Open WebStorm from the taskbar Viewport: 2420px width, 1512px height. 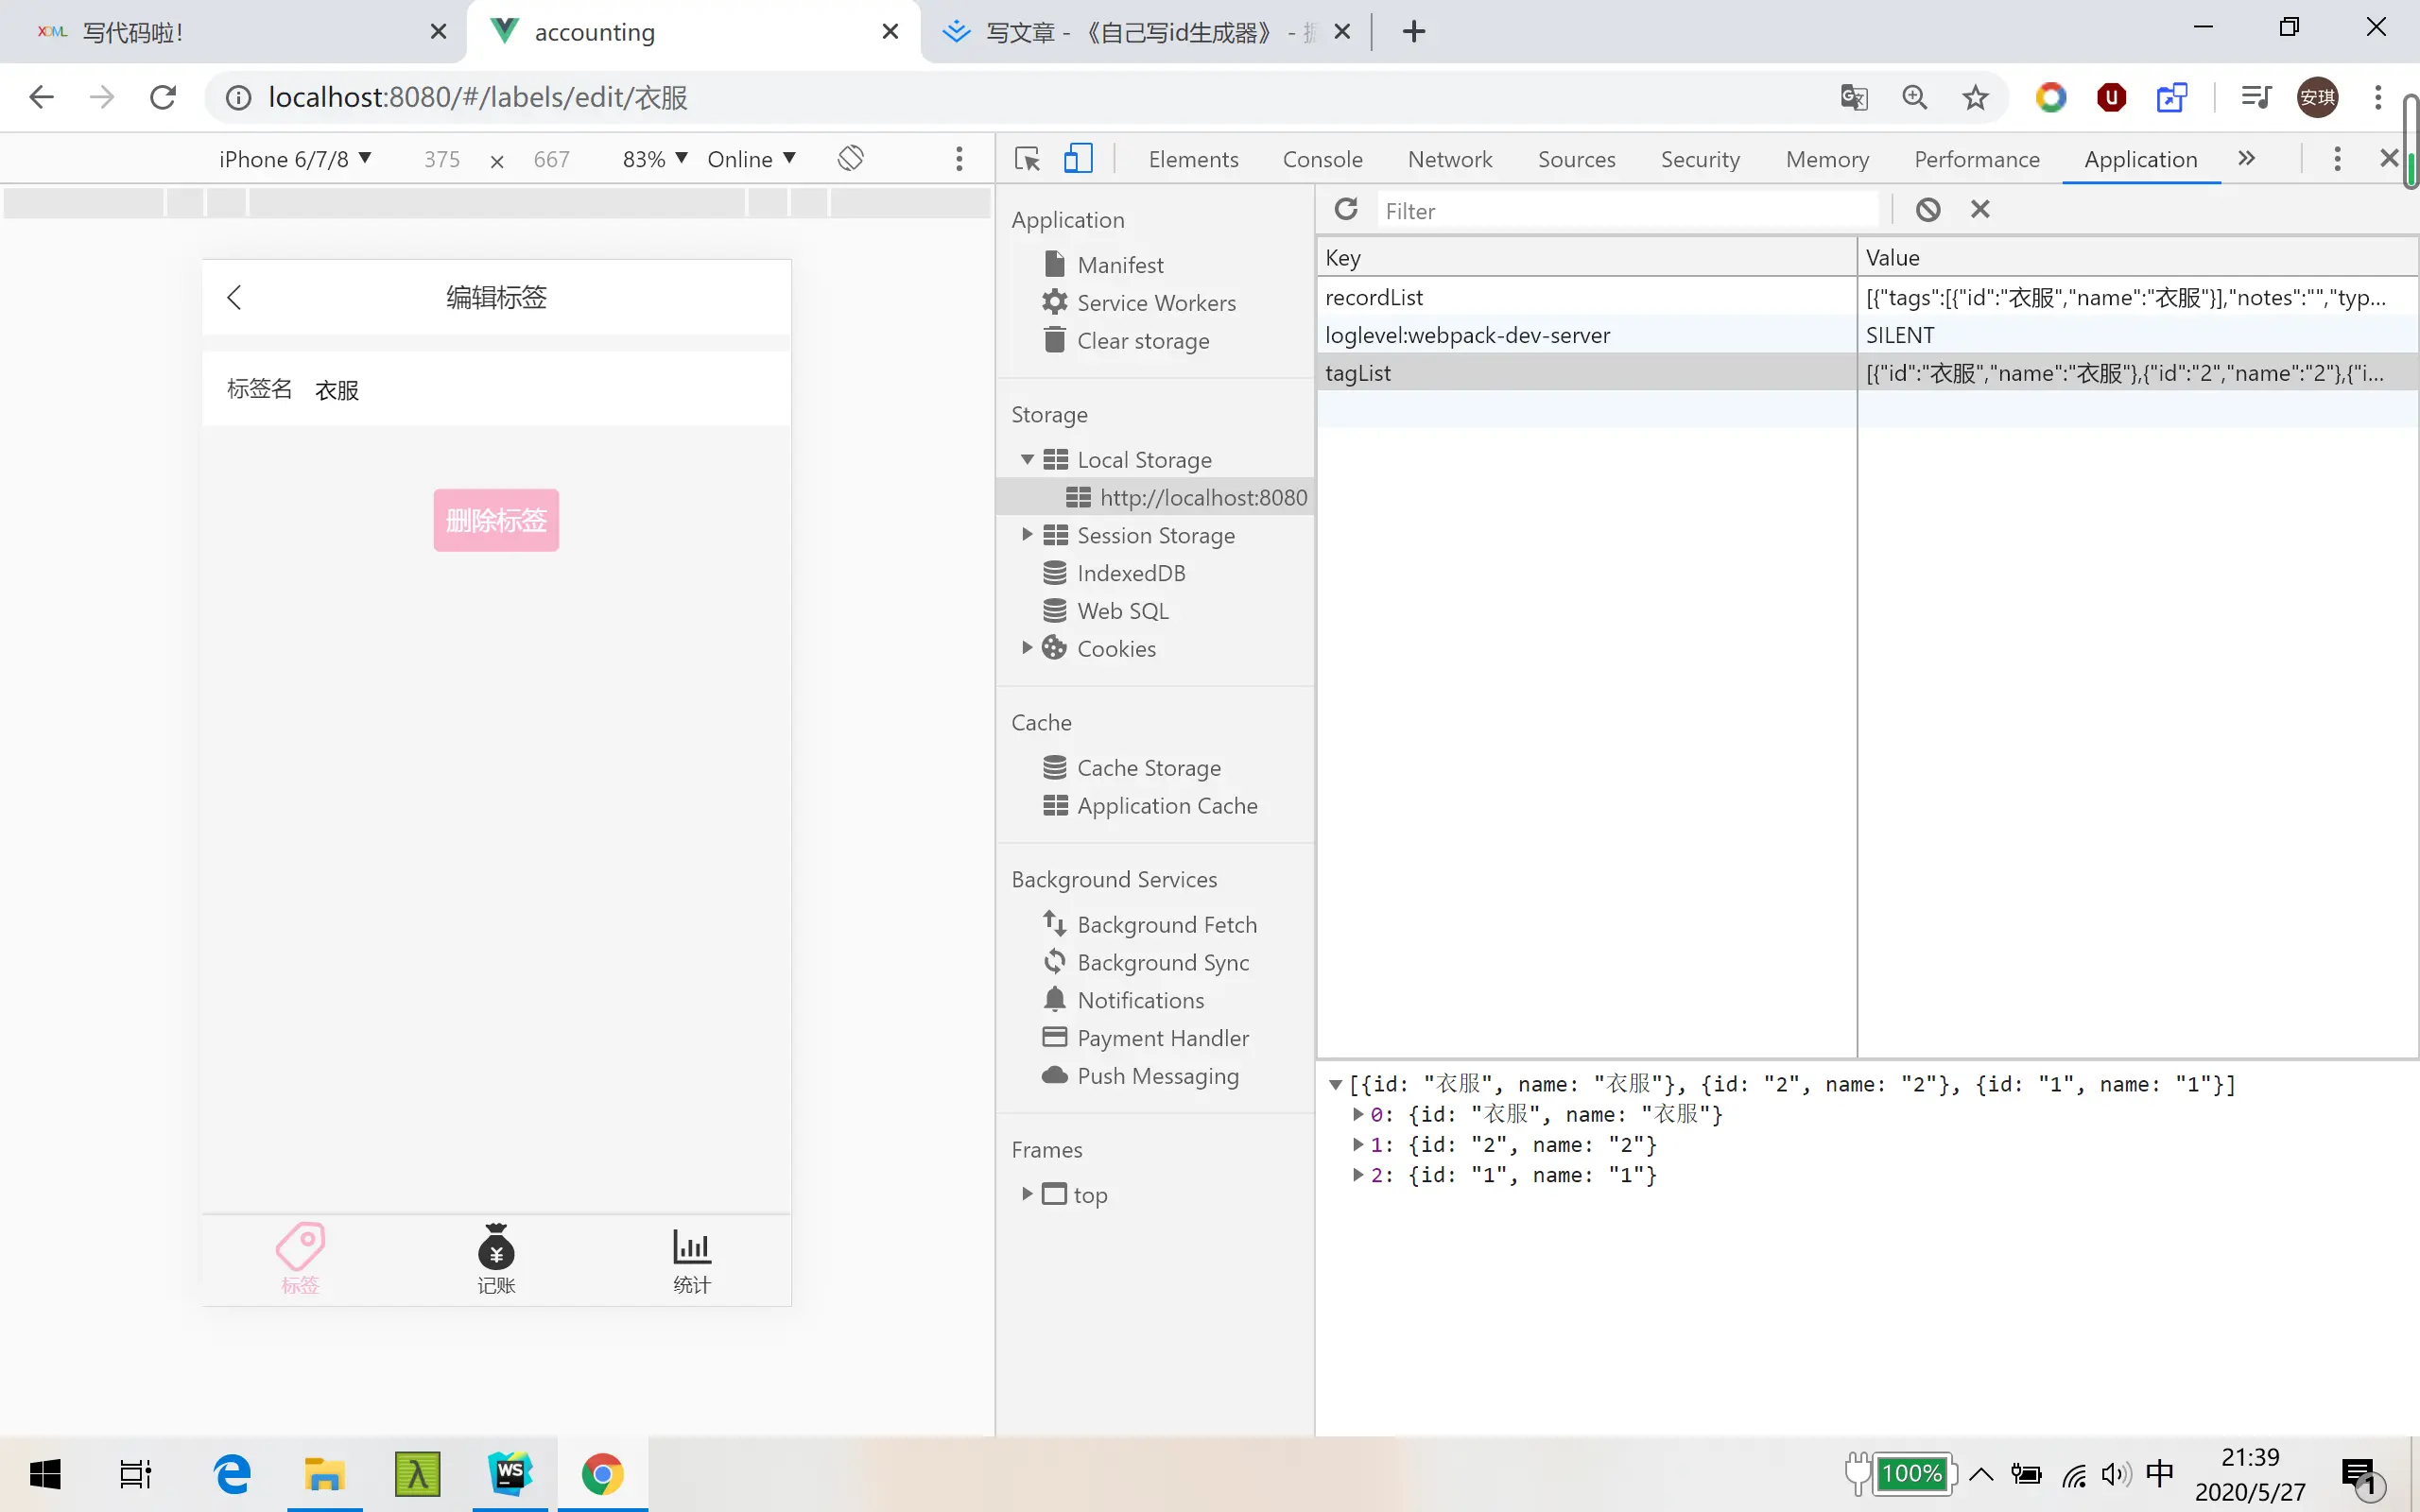click(510, 1474)
